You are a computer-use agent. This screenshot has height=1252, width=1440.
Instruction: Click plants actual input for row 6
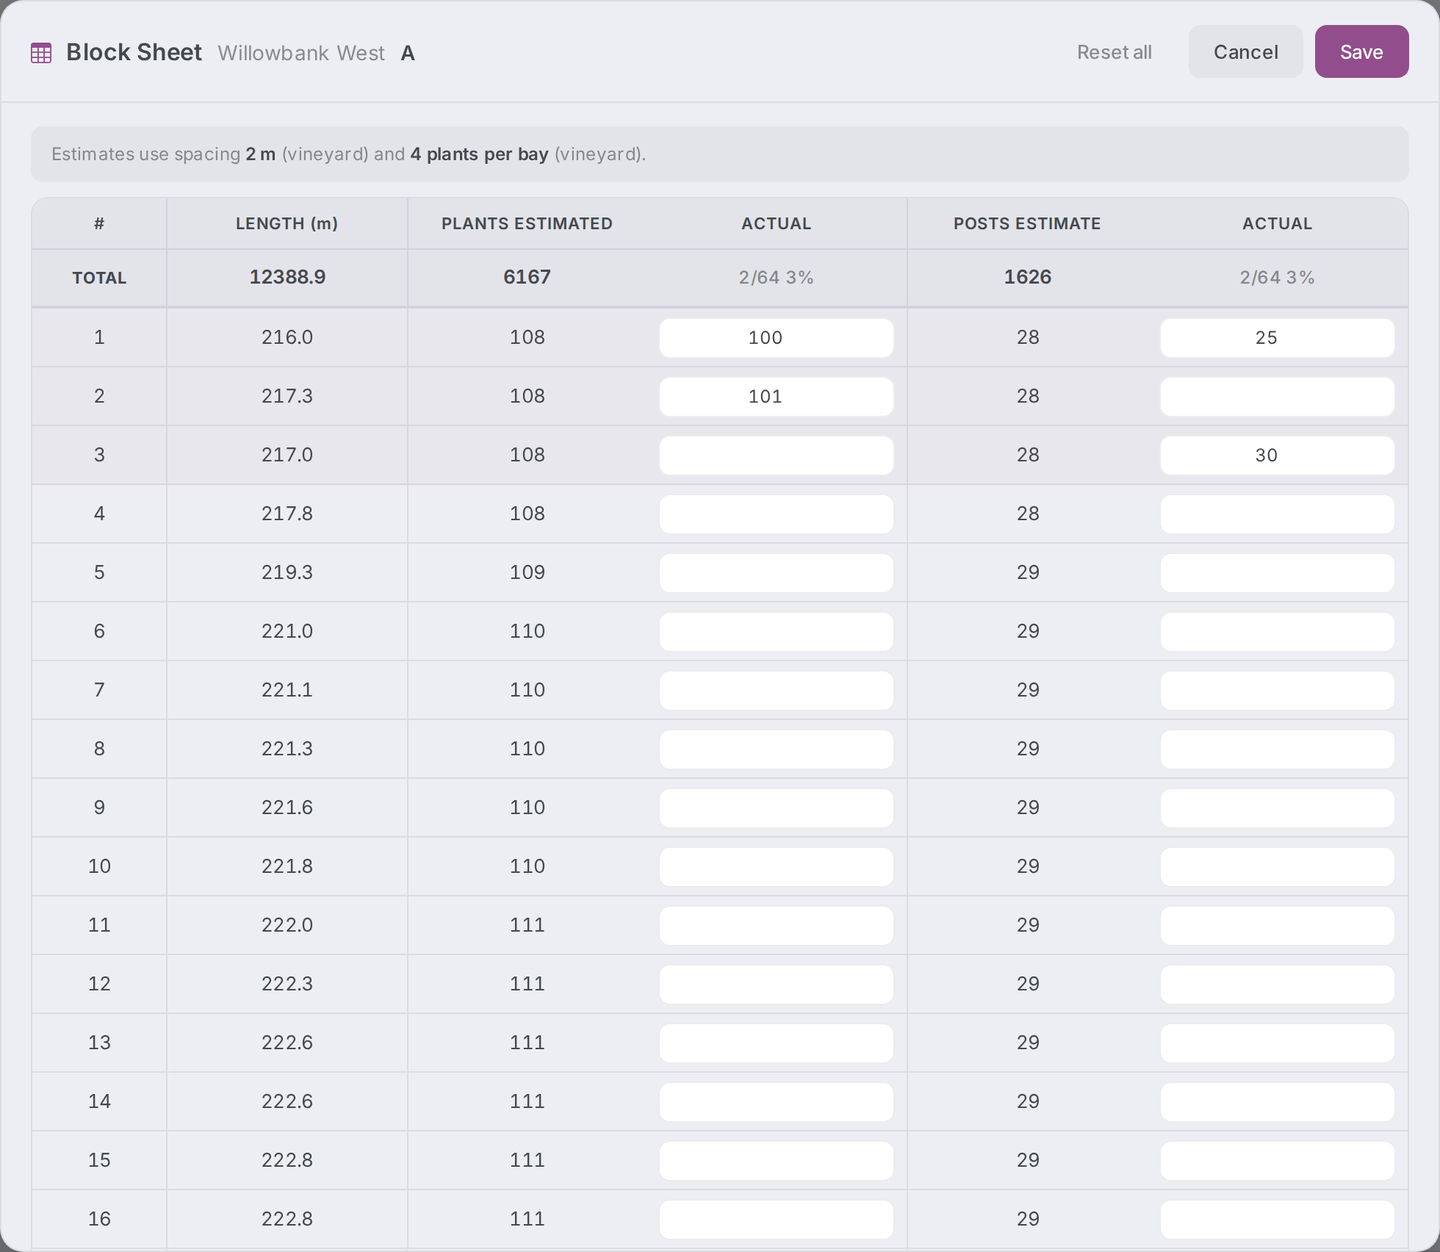[x=776, y=632]
